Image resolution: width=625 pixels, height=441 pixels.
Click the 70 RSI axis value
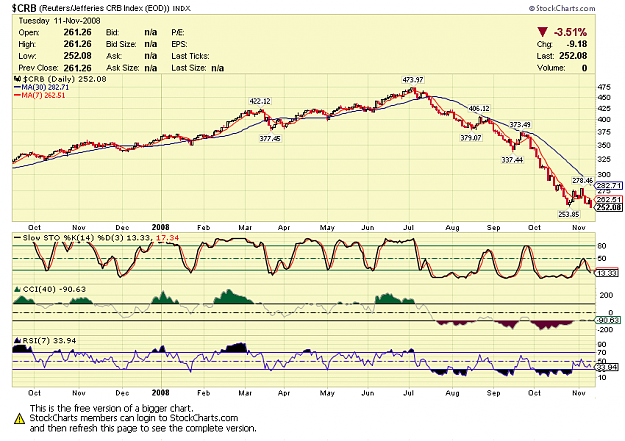click(x=602, y=352)
